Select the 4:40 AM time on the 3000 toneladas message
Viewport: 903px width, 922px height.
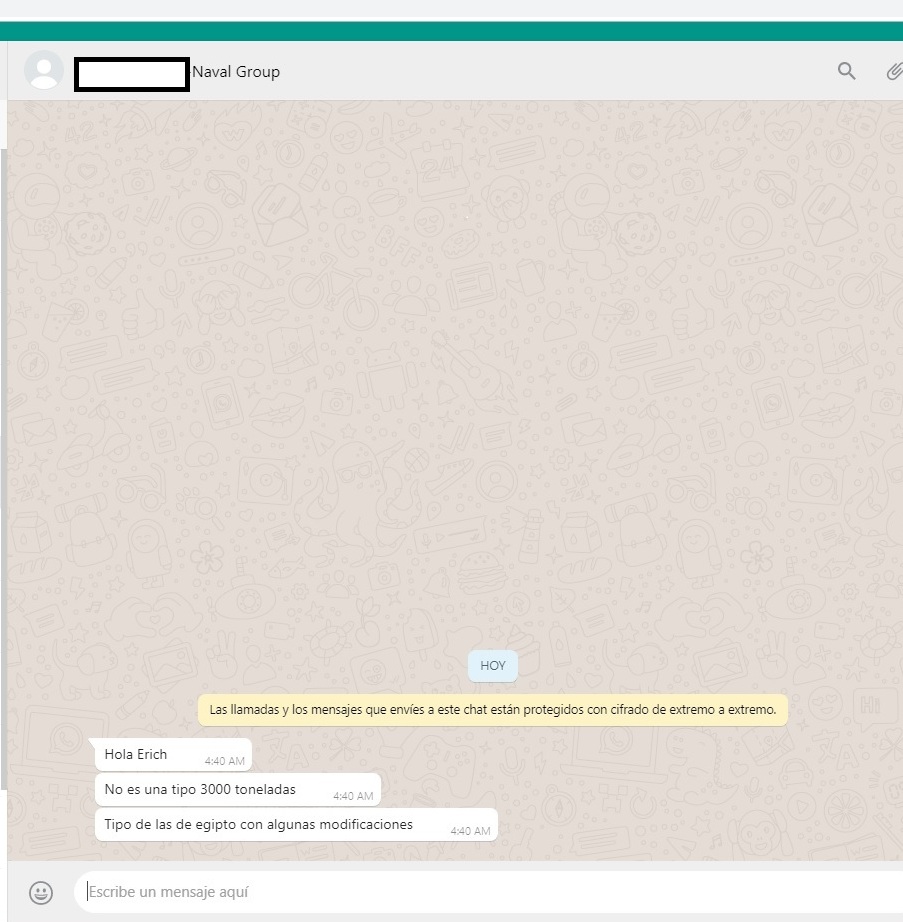(353, 796)
